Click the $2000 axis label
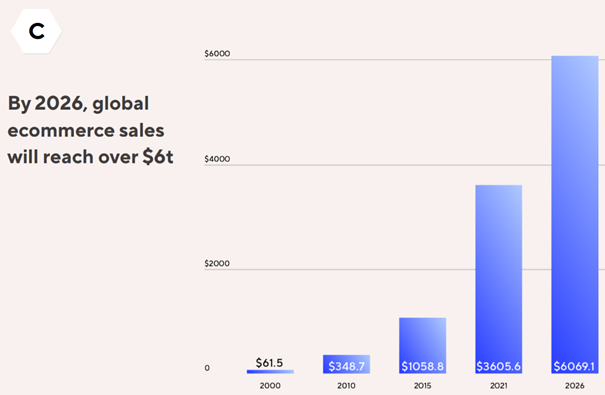 (x=217, y=263)
